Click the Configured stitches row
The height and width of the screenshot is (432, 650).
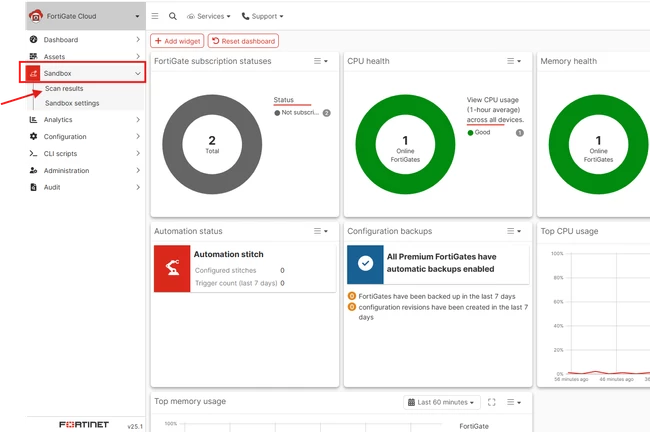pos(240,270)
